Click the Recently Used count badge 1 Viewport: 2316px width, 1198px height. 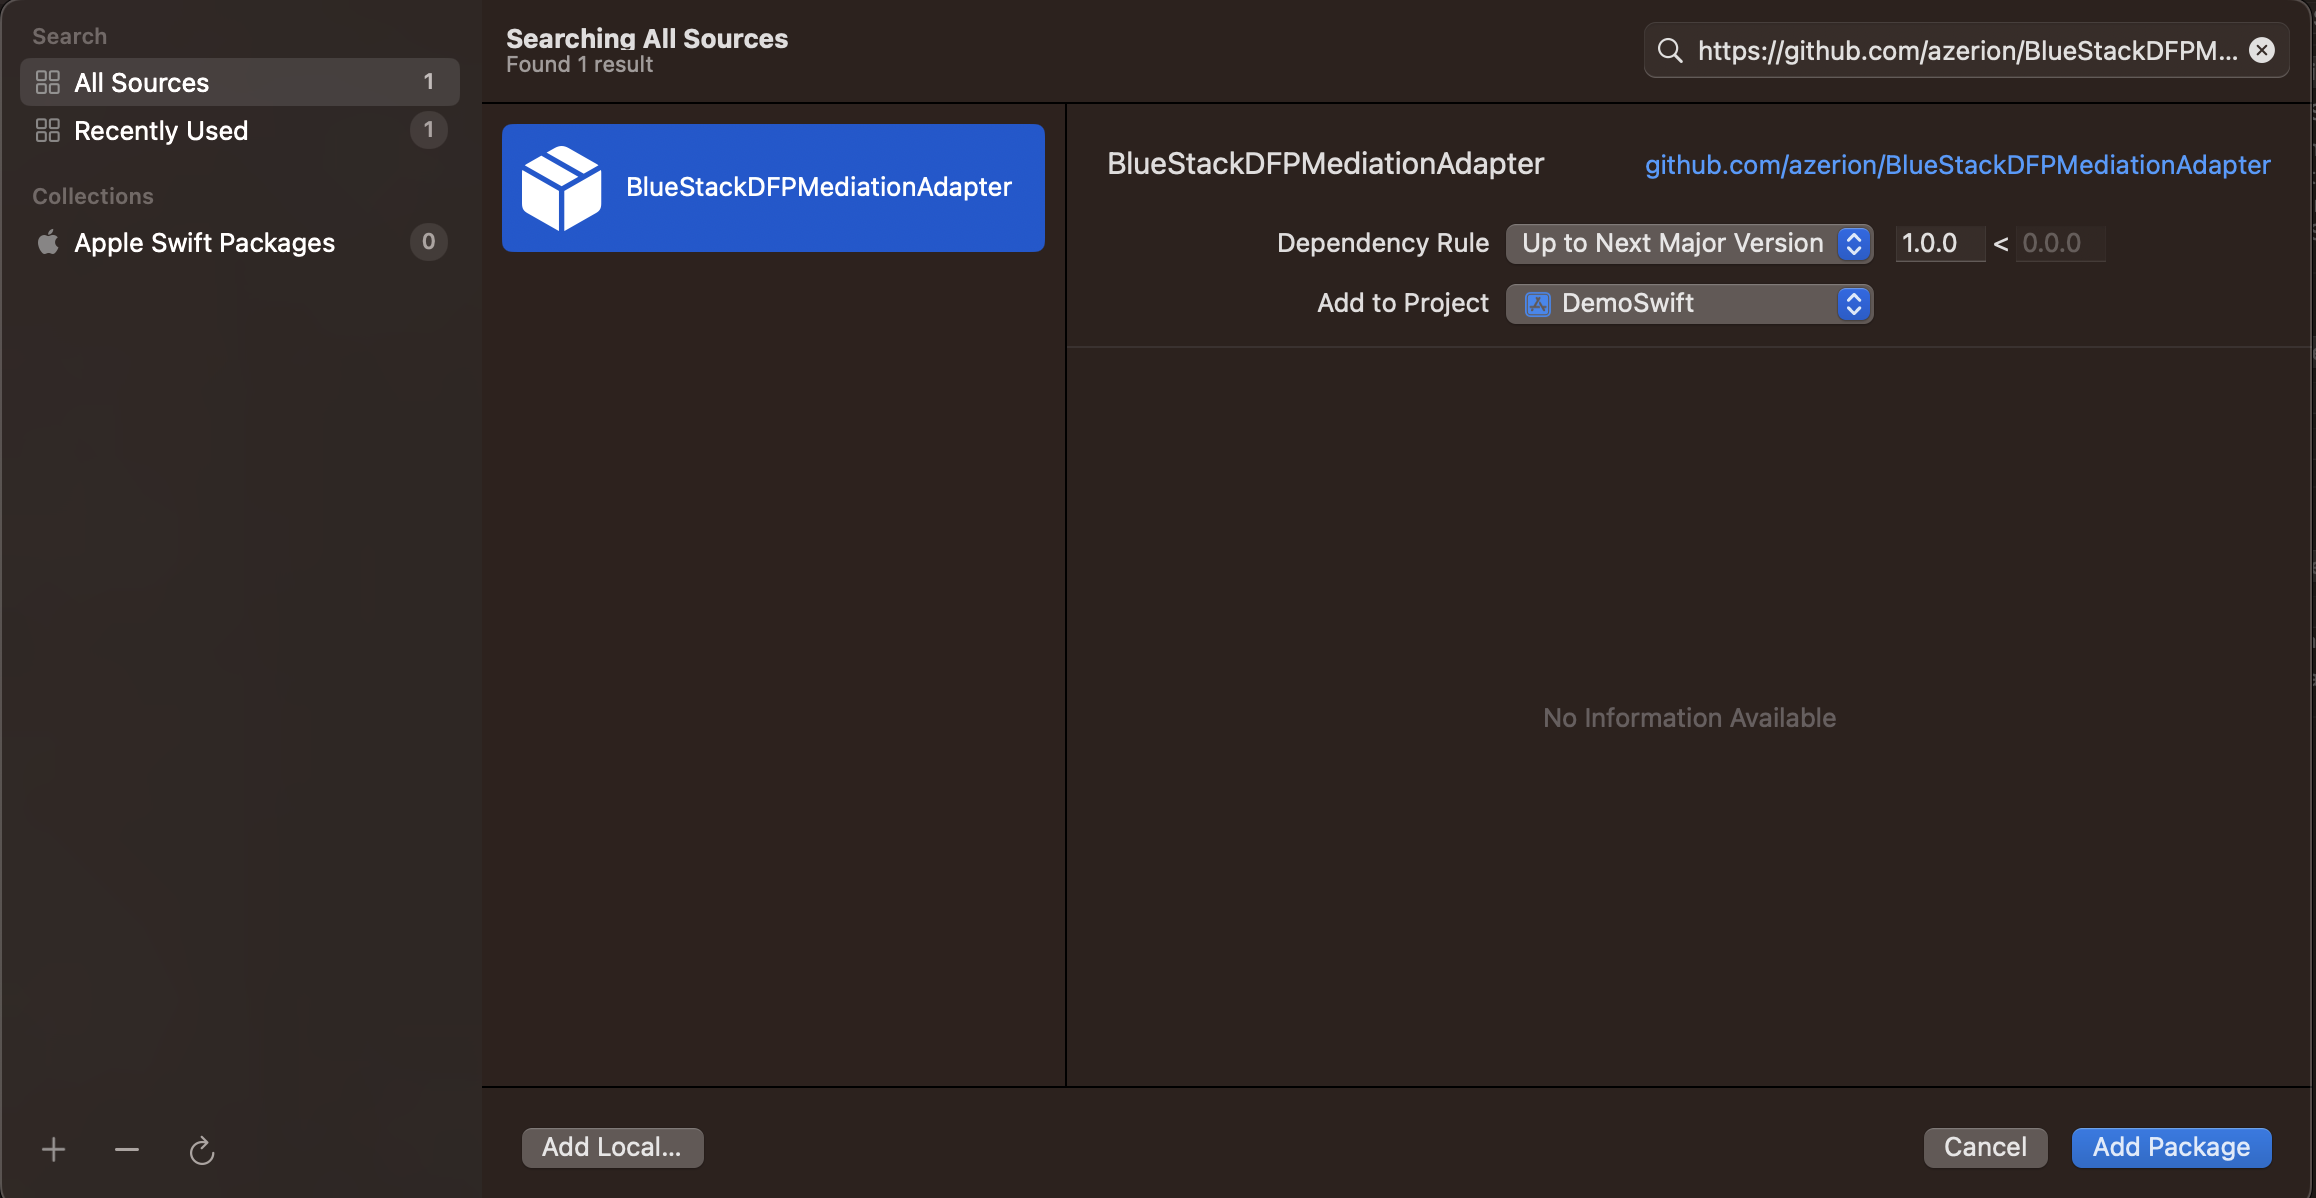[428, 130]
